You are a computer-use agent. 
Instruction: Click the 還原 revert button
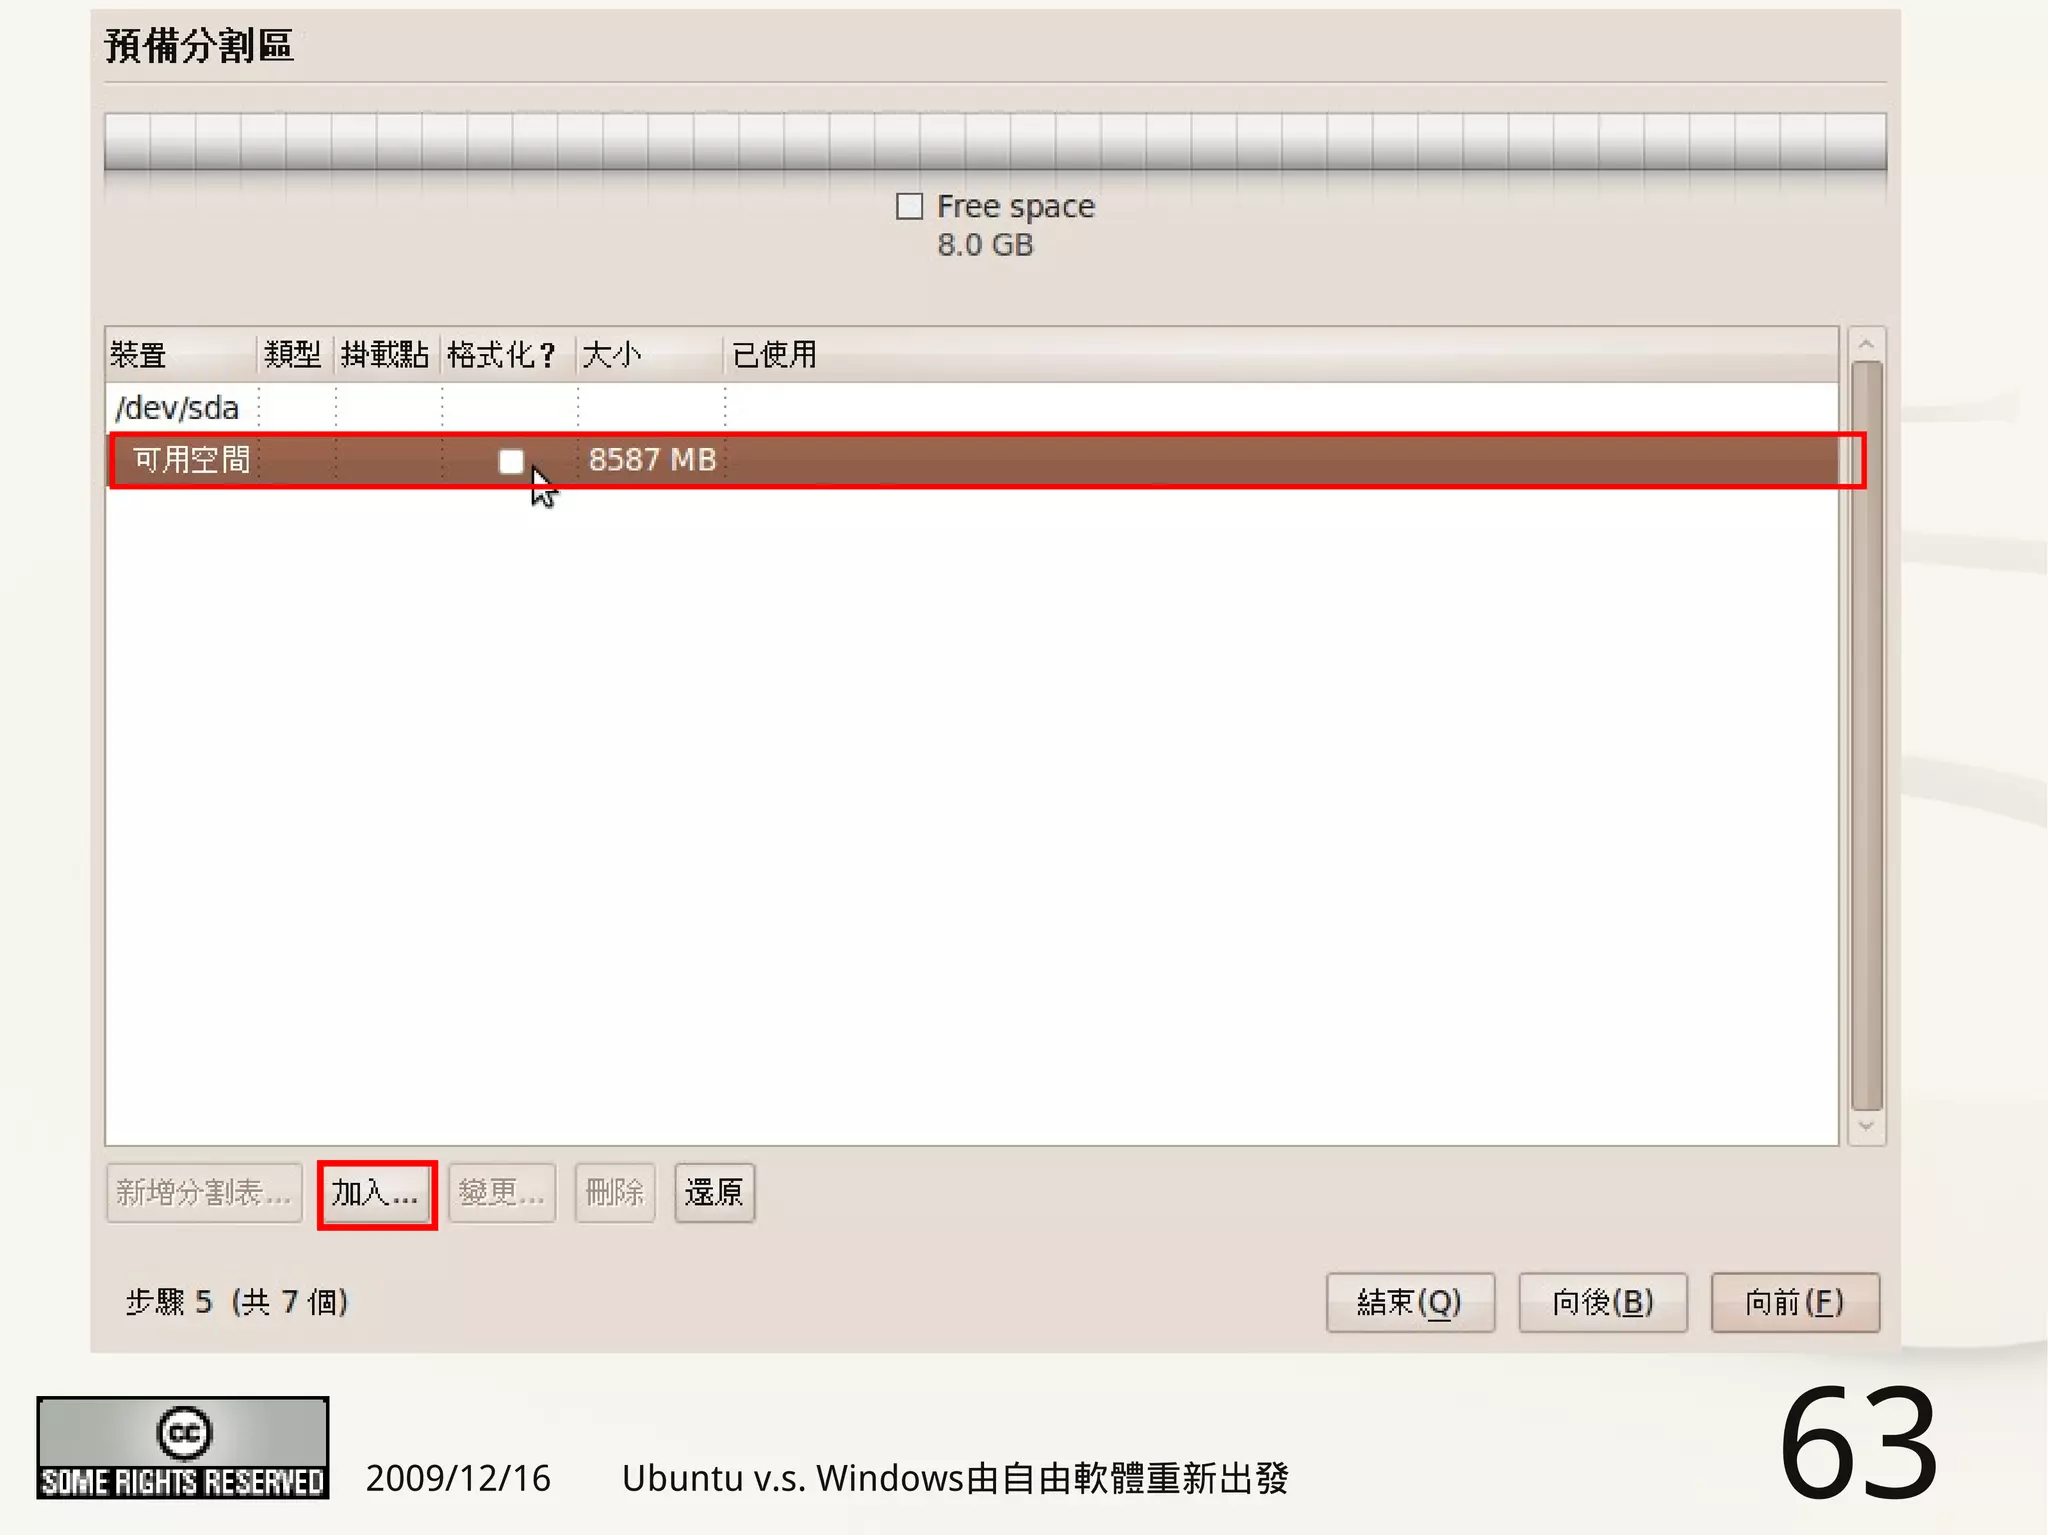[714, 1193]
